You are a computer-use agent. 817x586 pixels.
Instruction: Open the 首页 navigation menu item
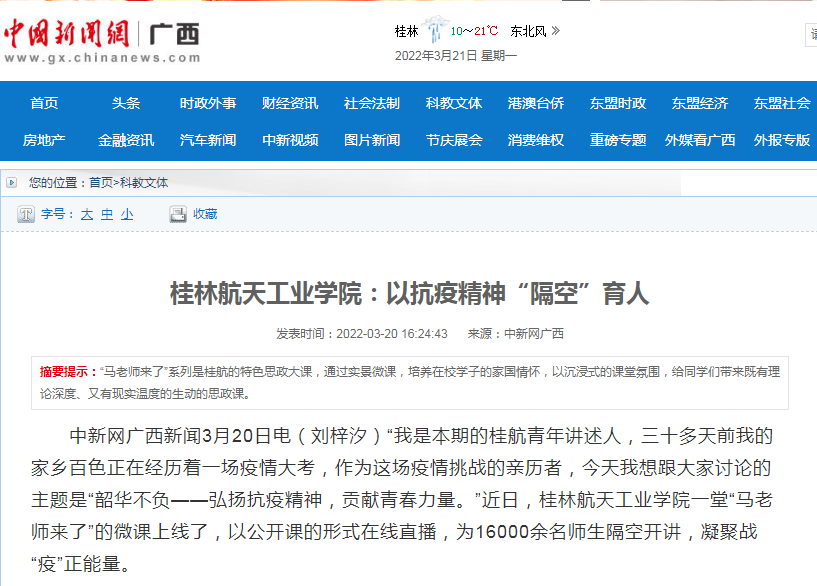tap(44, 103)
